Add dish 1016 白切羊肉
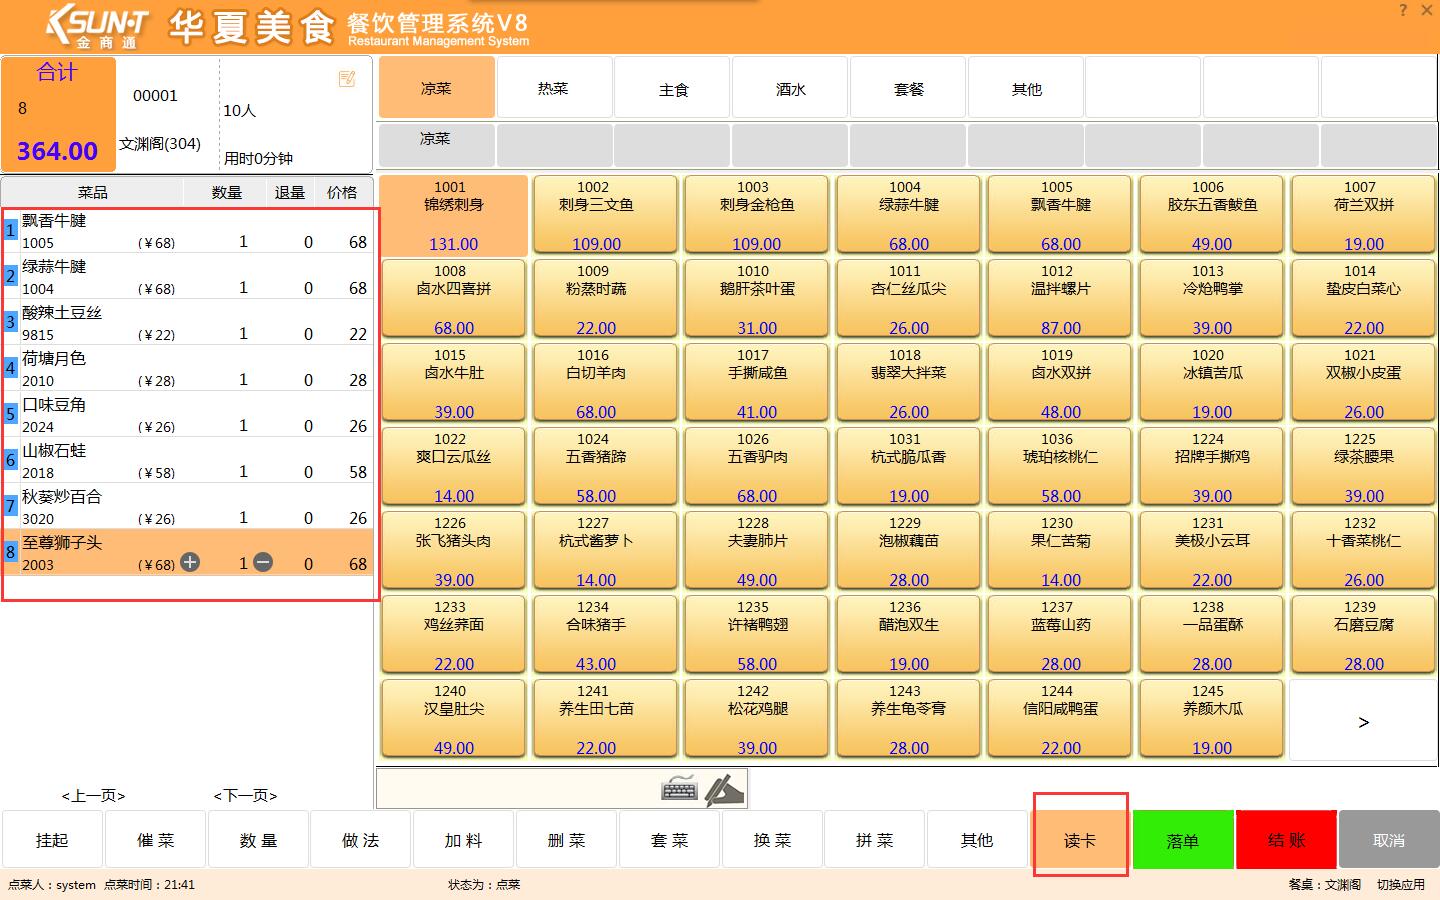 (605, 383)
